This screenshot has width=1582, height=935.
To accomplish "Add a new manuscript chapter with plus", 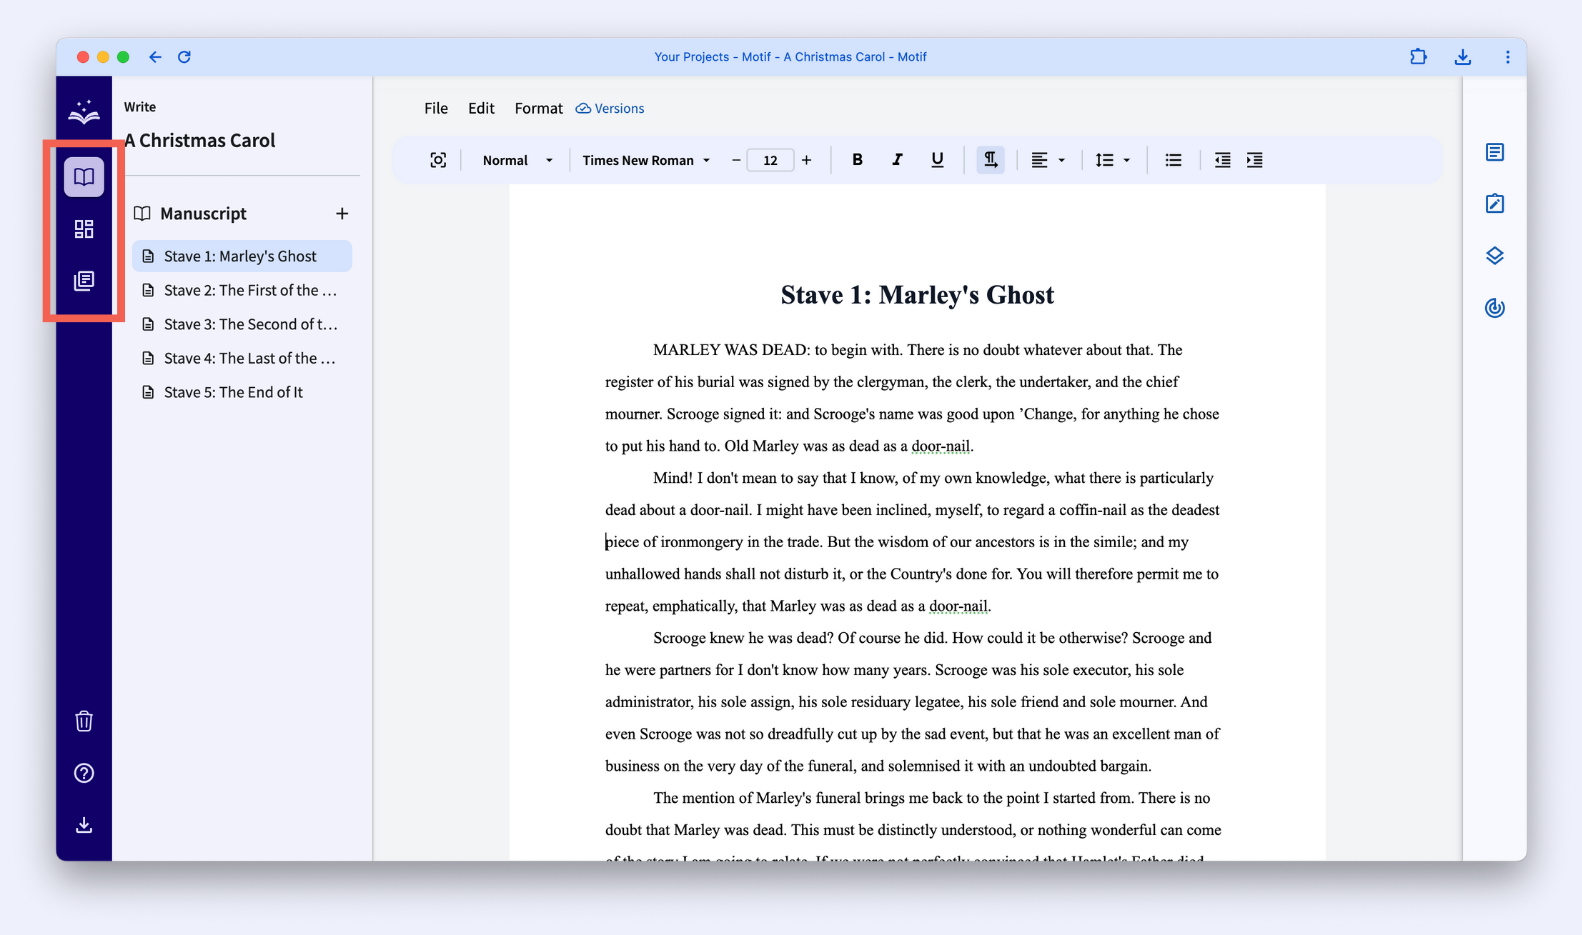I will (342, 213).
